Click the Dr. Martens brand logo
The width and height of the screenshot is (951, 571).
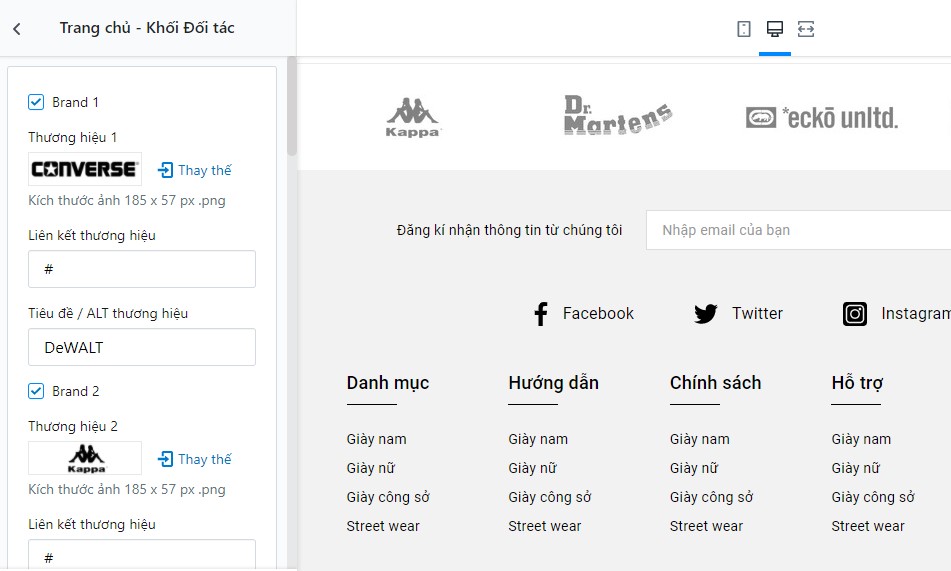pyautogui.click(x=617, y=115)
